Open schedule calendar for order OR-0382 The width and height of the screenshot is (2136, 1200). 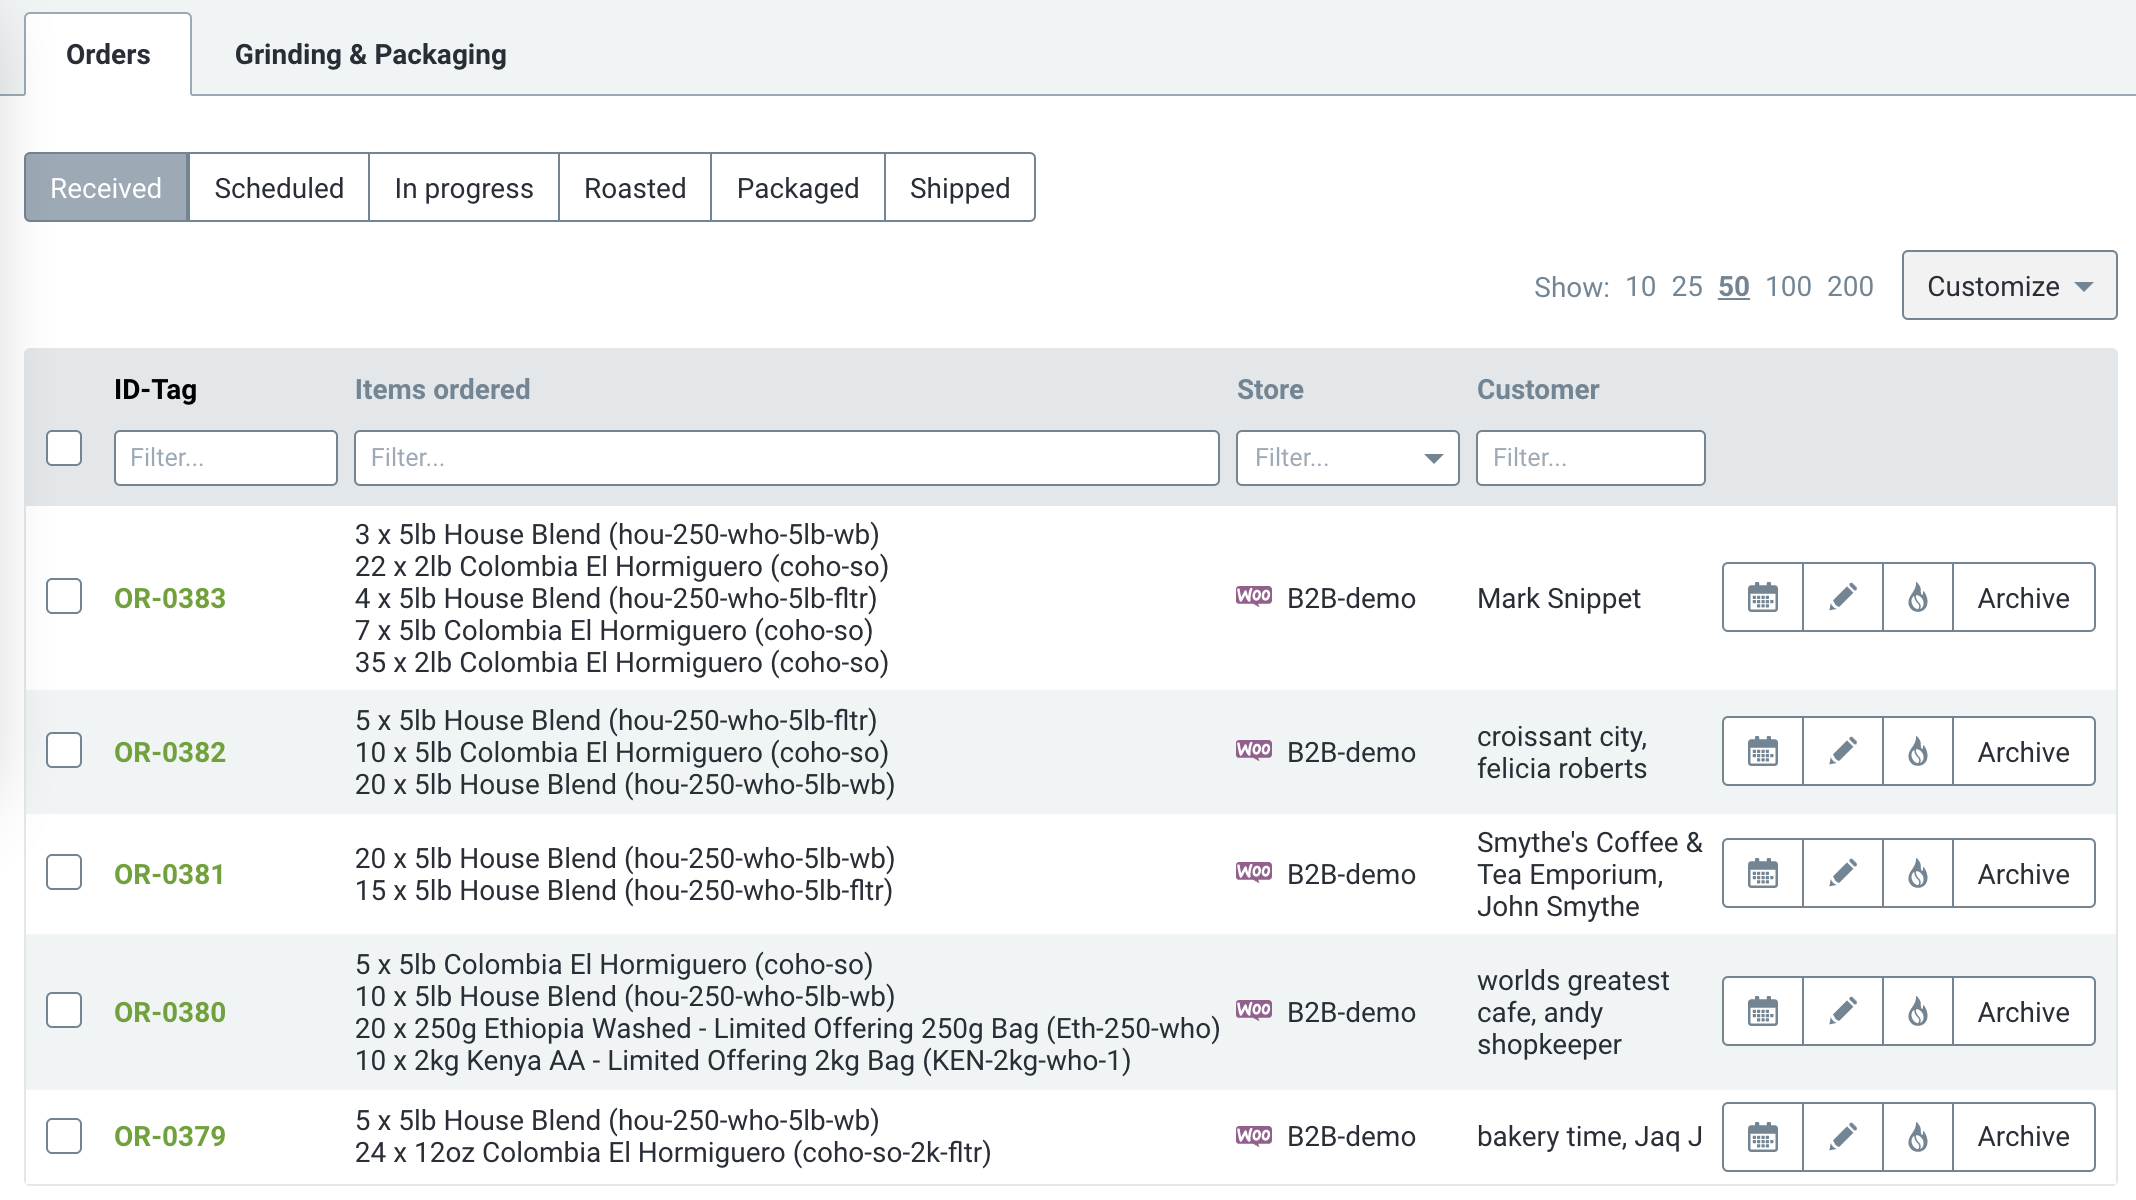click(1763, 752)
